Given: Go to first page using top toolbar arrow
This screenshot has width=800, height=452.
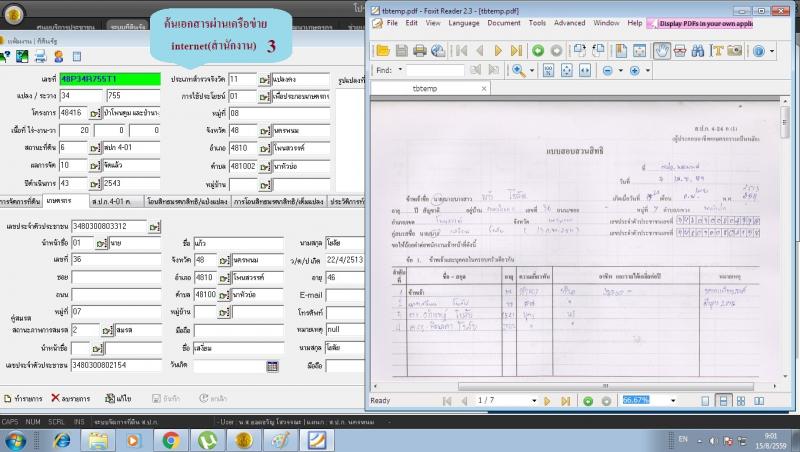Looking at the screenshot, I should 462,51.
